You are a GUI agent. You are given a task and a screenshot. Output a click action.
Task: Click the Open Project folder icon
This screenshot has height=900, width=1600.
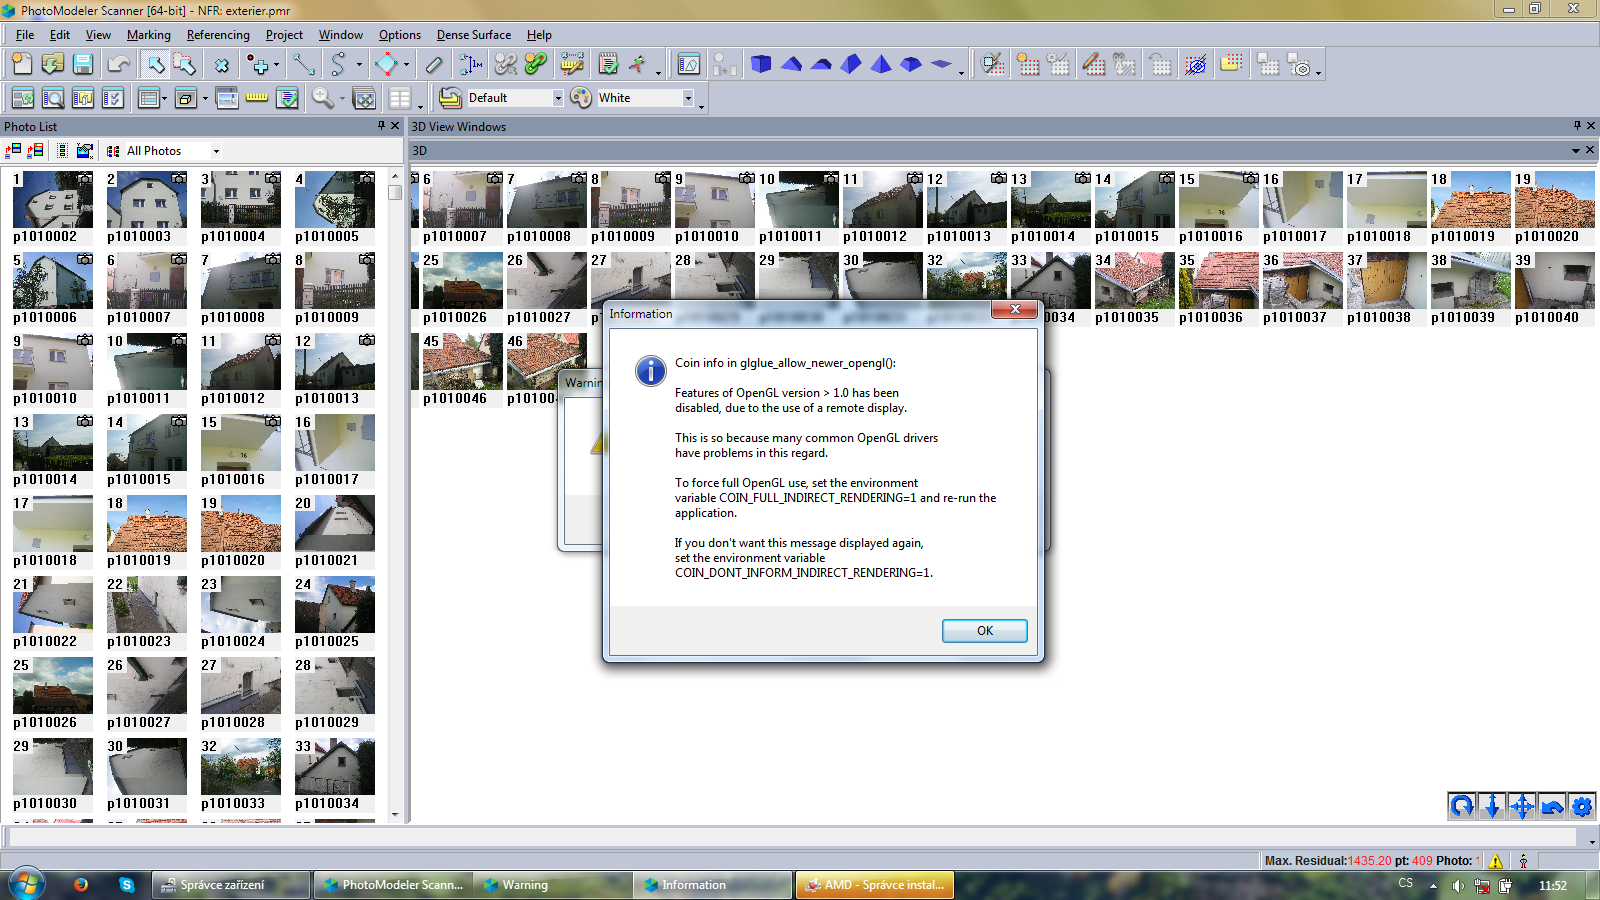(52, 65)
